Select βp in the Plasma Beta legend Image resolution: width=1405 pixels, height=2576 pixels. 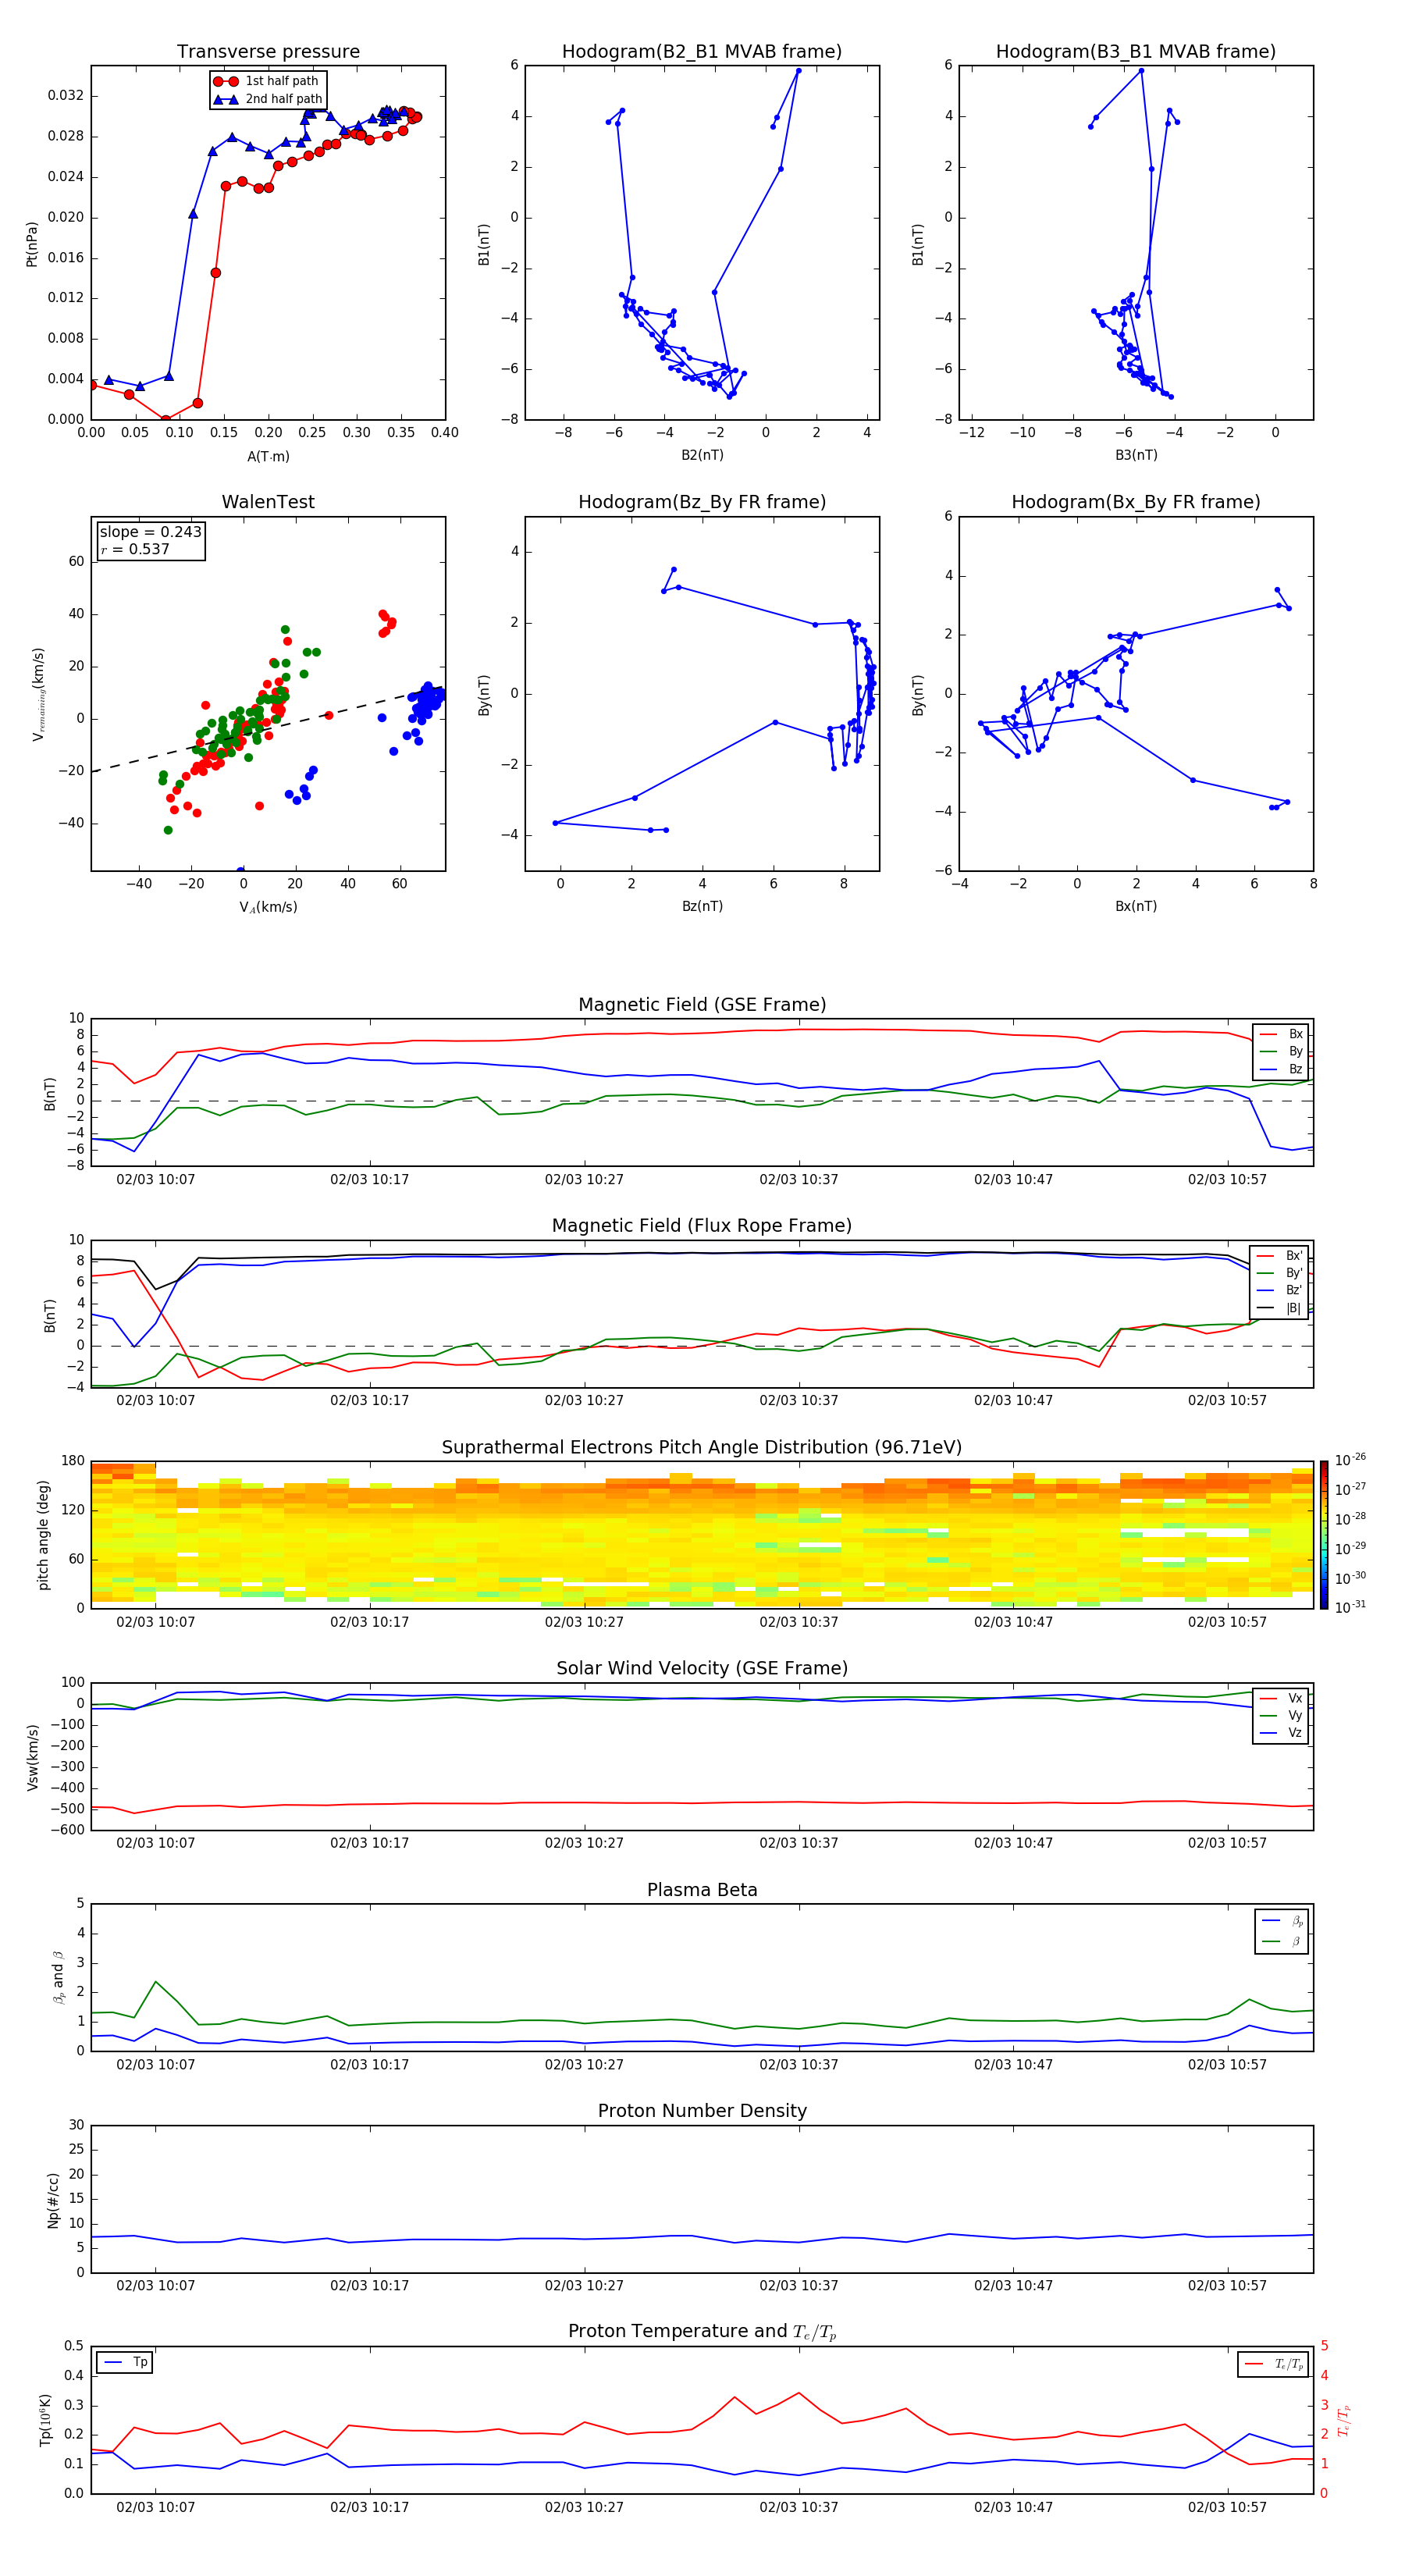coord(1283,1921)
